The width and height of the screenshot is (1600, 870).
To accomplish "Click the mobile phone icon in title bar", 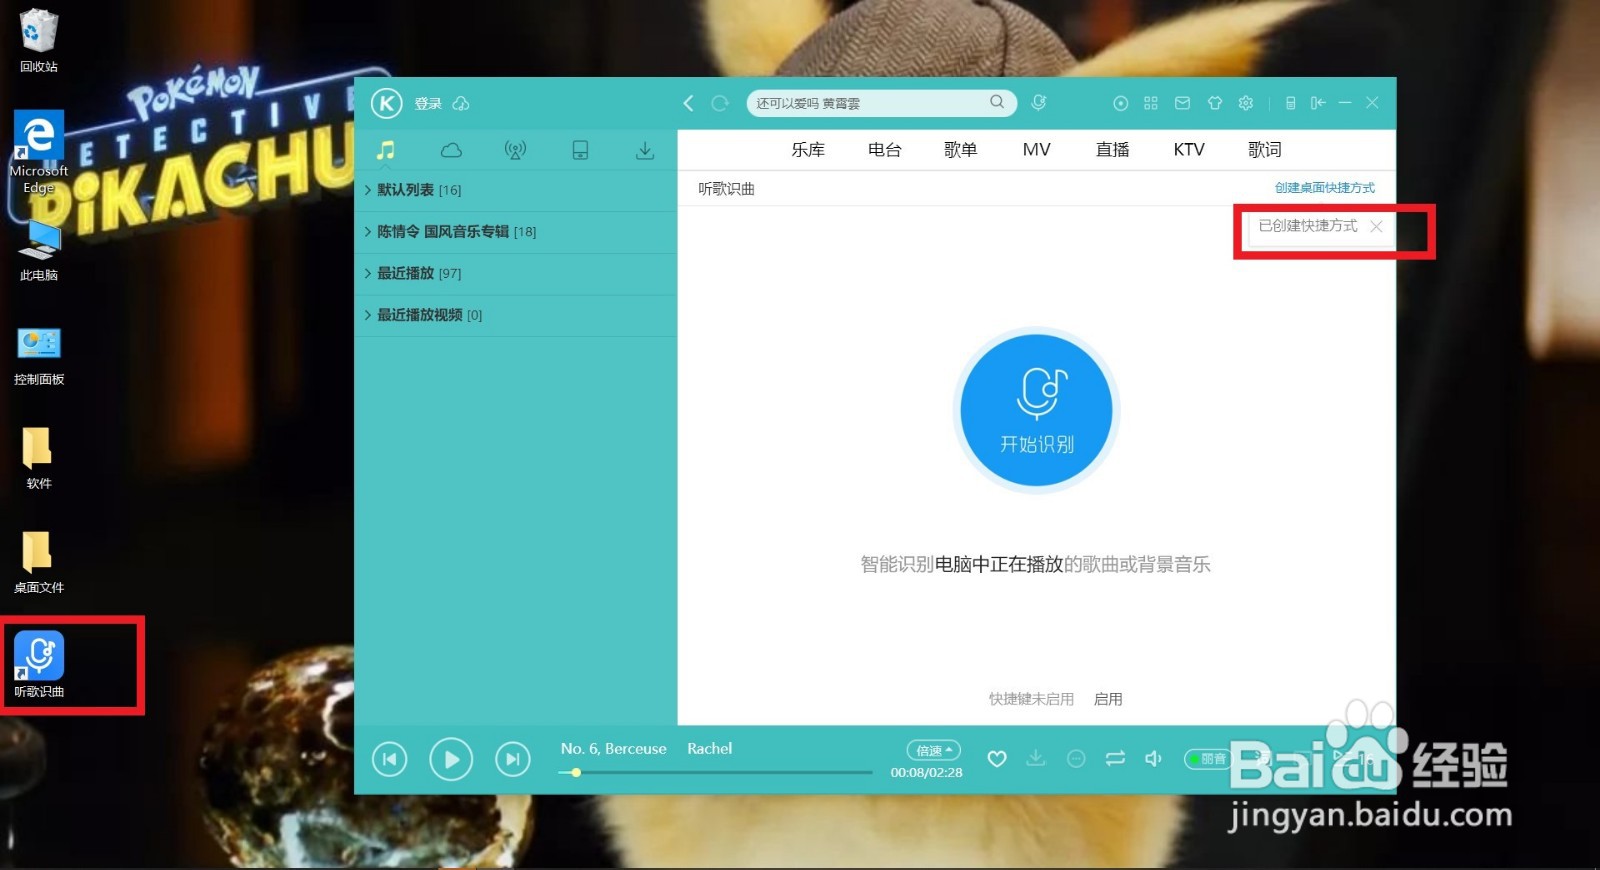I will click(1291, 103).
